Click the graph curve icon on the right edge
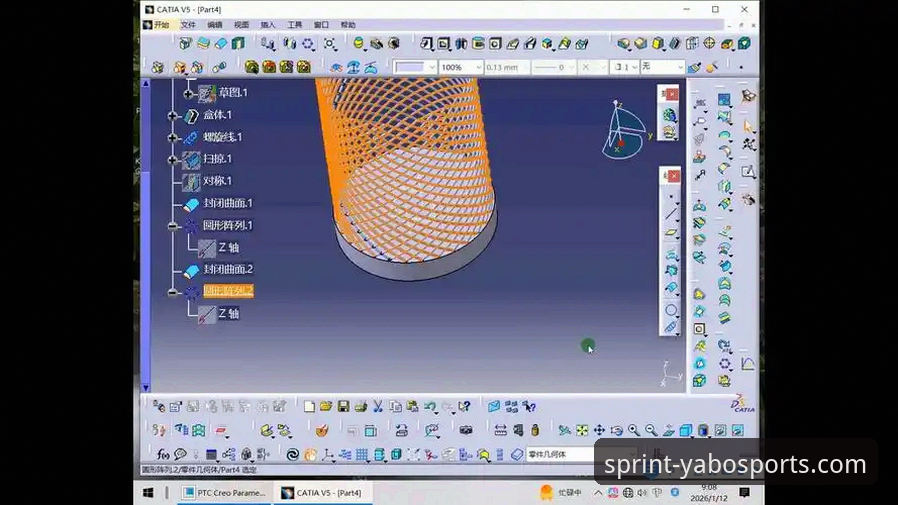This screenshot has width=898, height=505. (748, 364)
